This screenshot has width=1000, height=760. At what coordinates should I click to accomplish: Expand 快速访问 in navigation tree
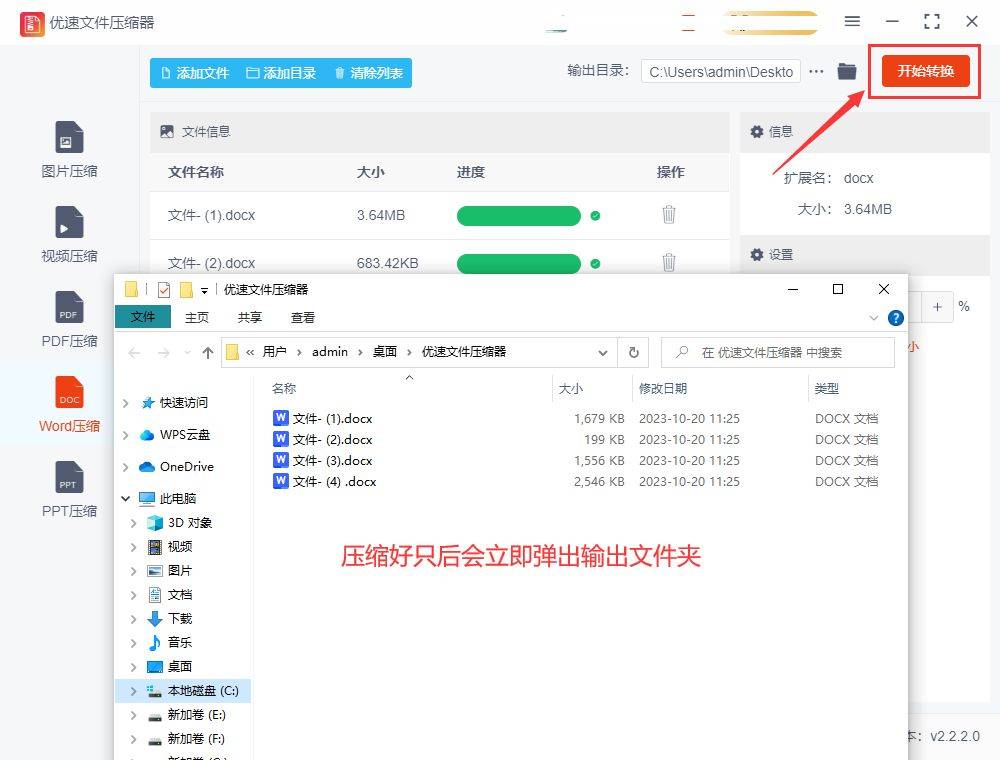(x=126, y=403)
